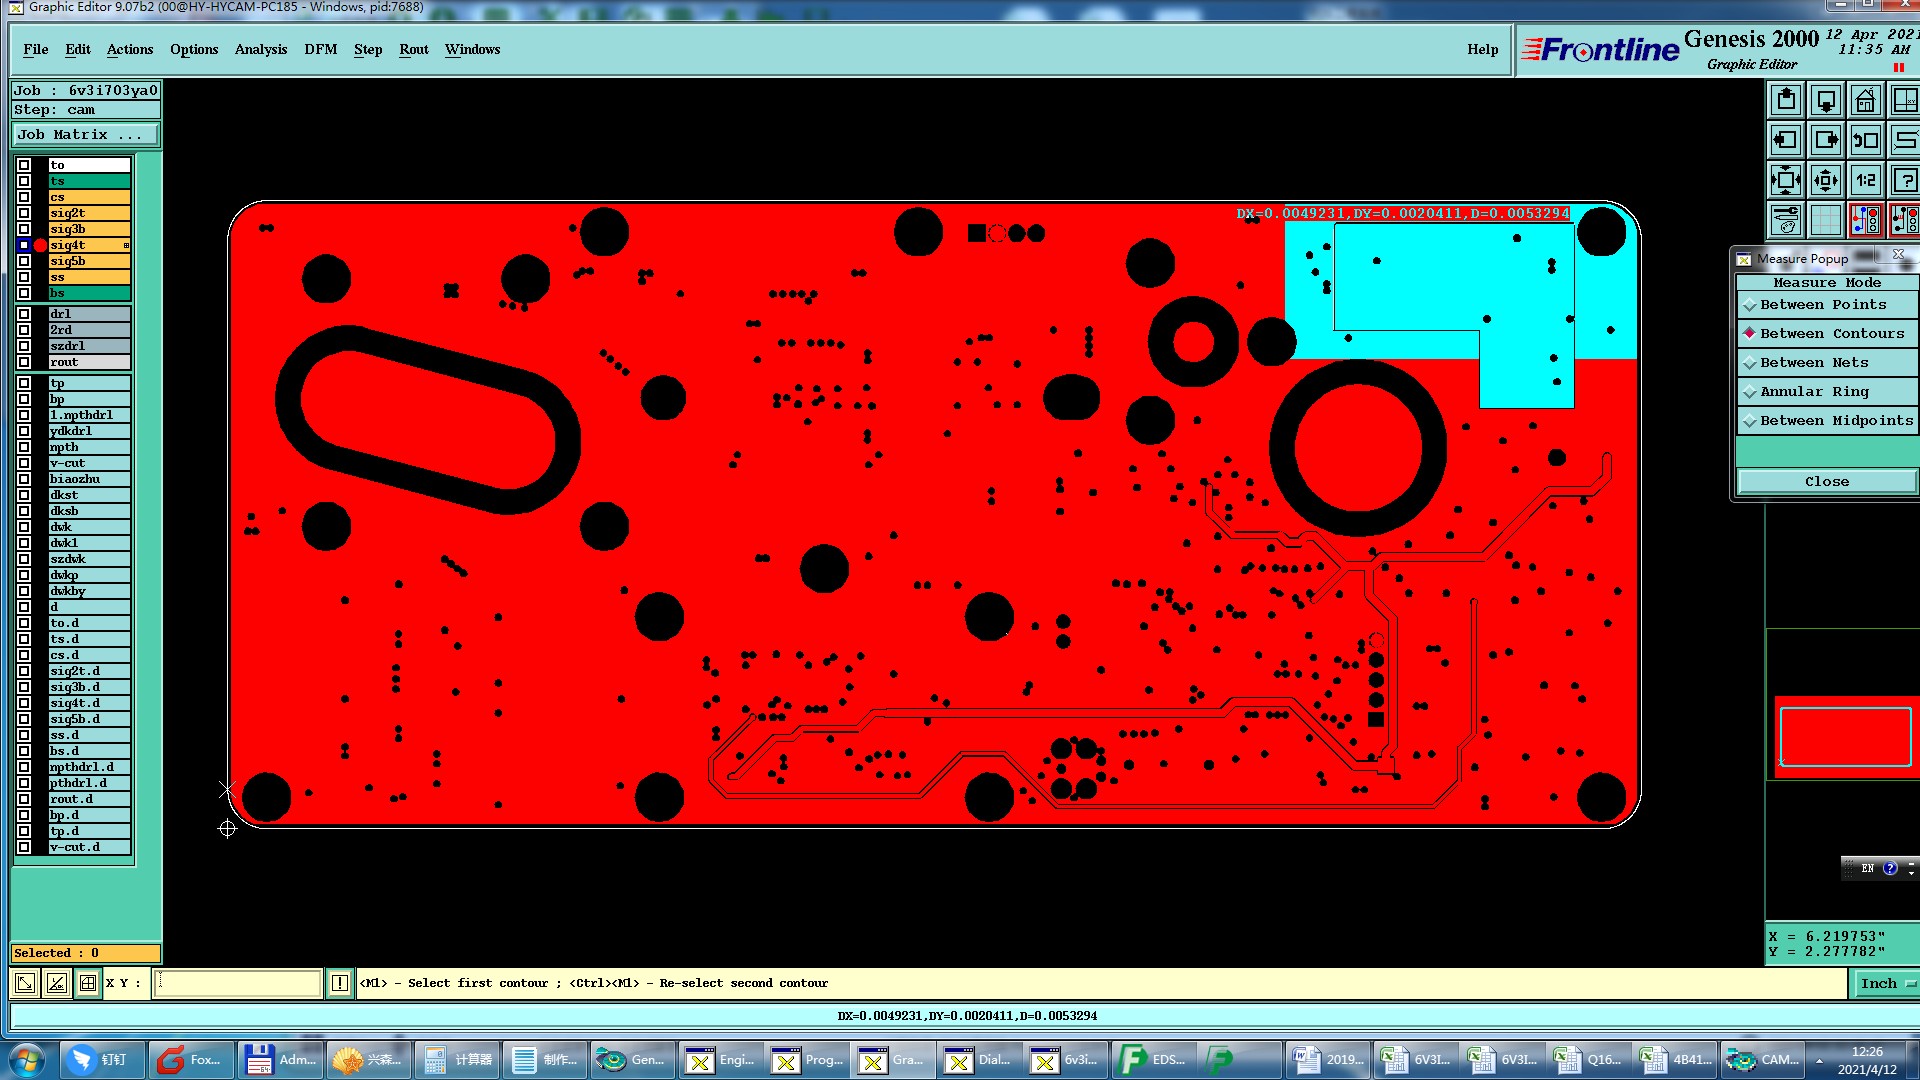Viewport: 1920px width, 1080px height.
Task: Click the zoom-out arrows view icon
Action: [x=1825, y=181]
